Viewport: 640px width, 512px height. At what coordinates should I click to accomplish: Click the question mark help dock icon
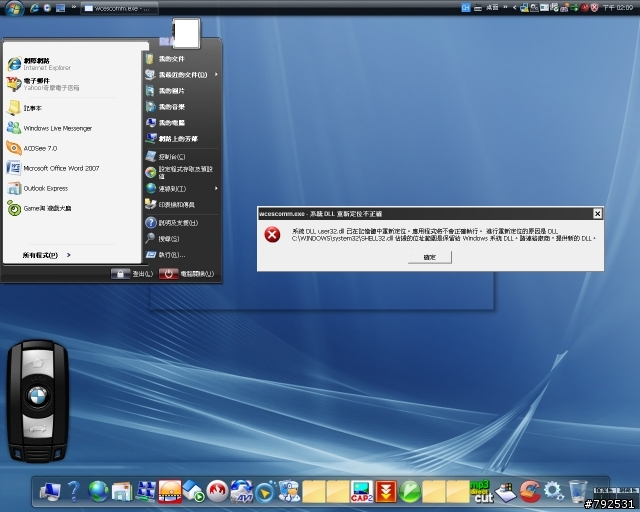73,490
